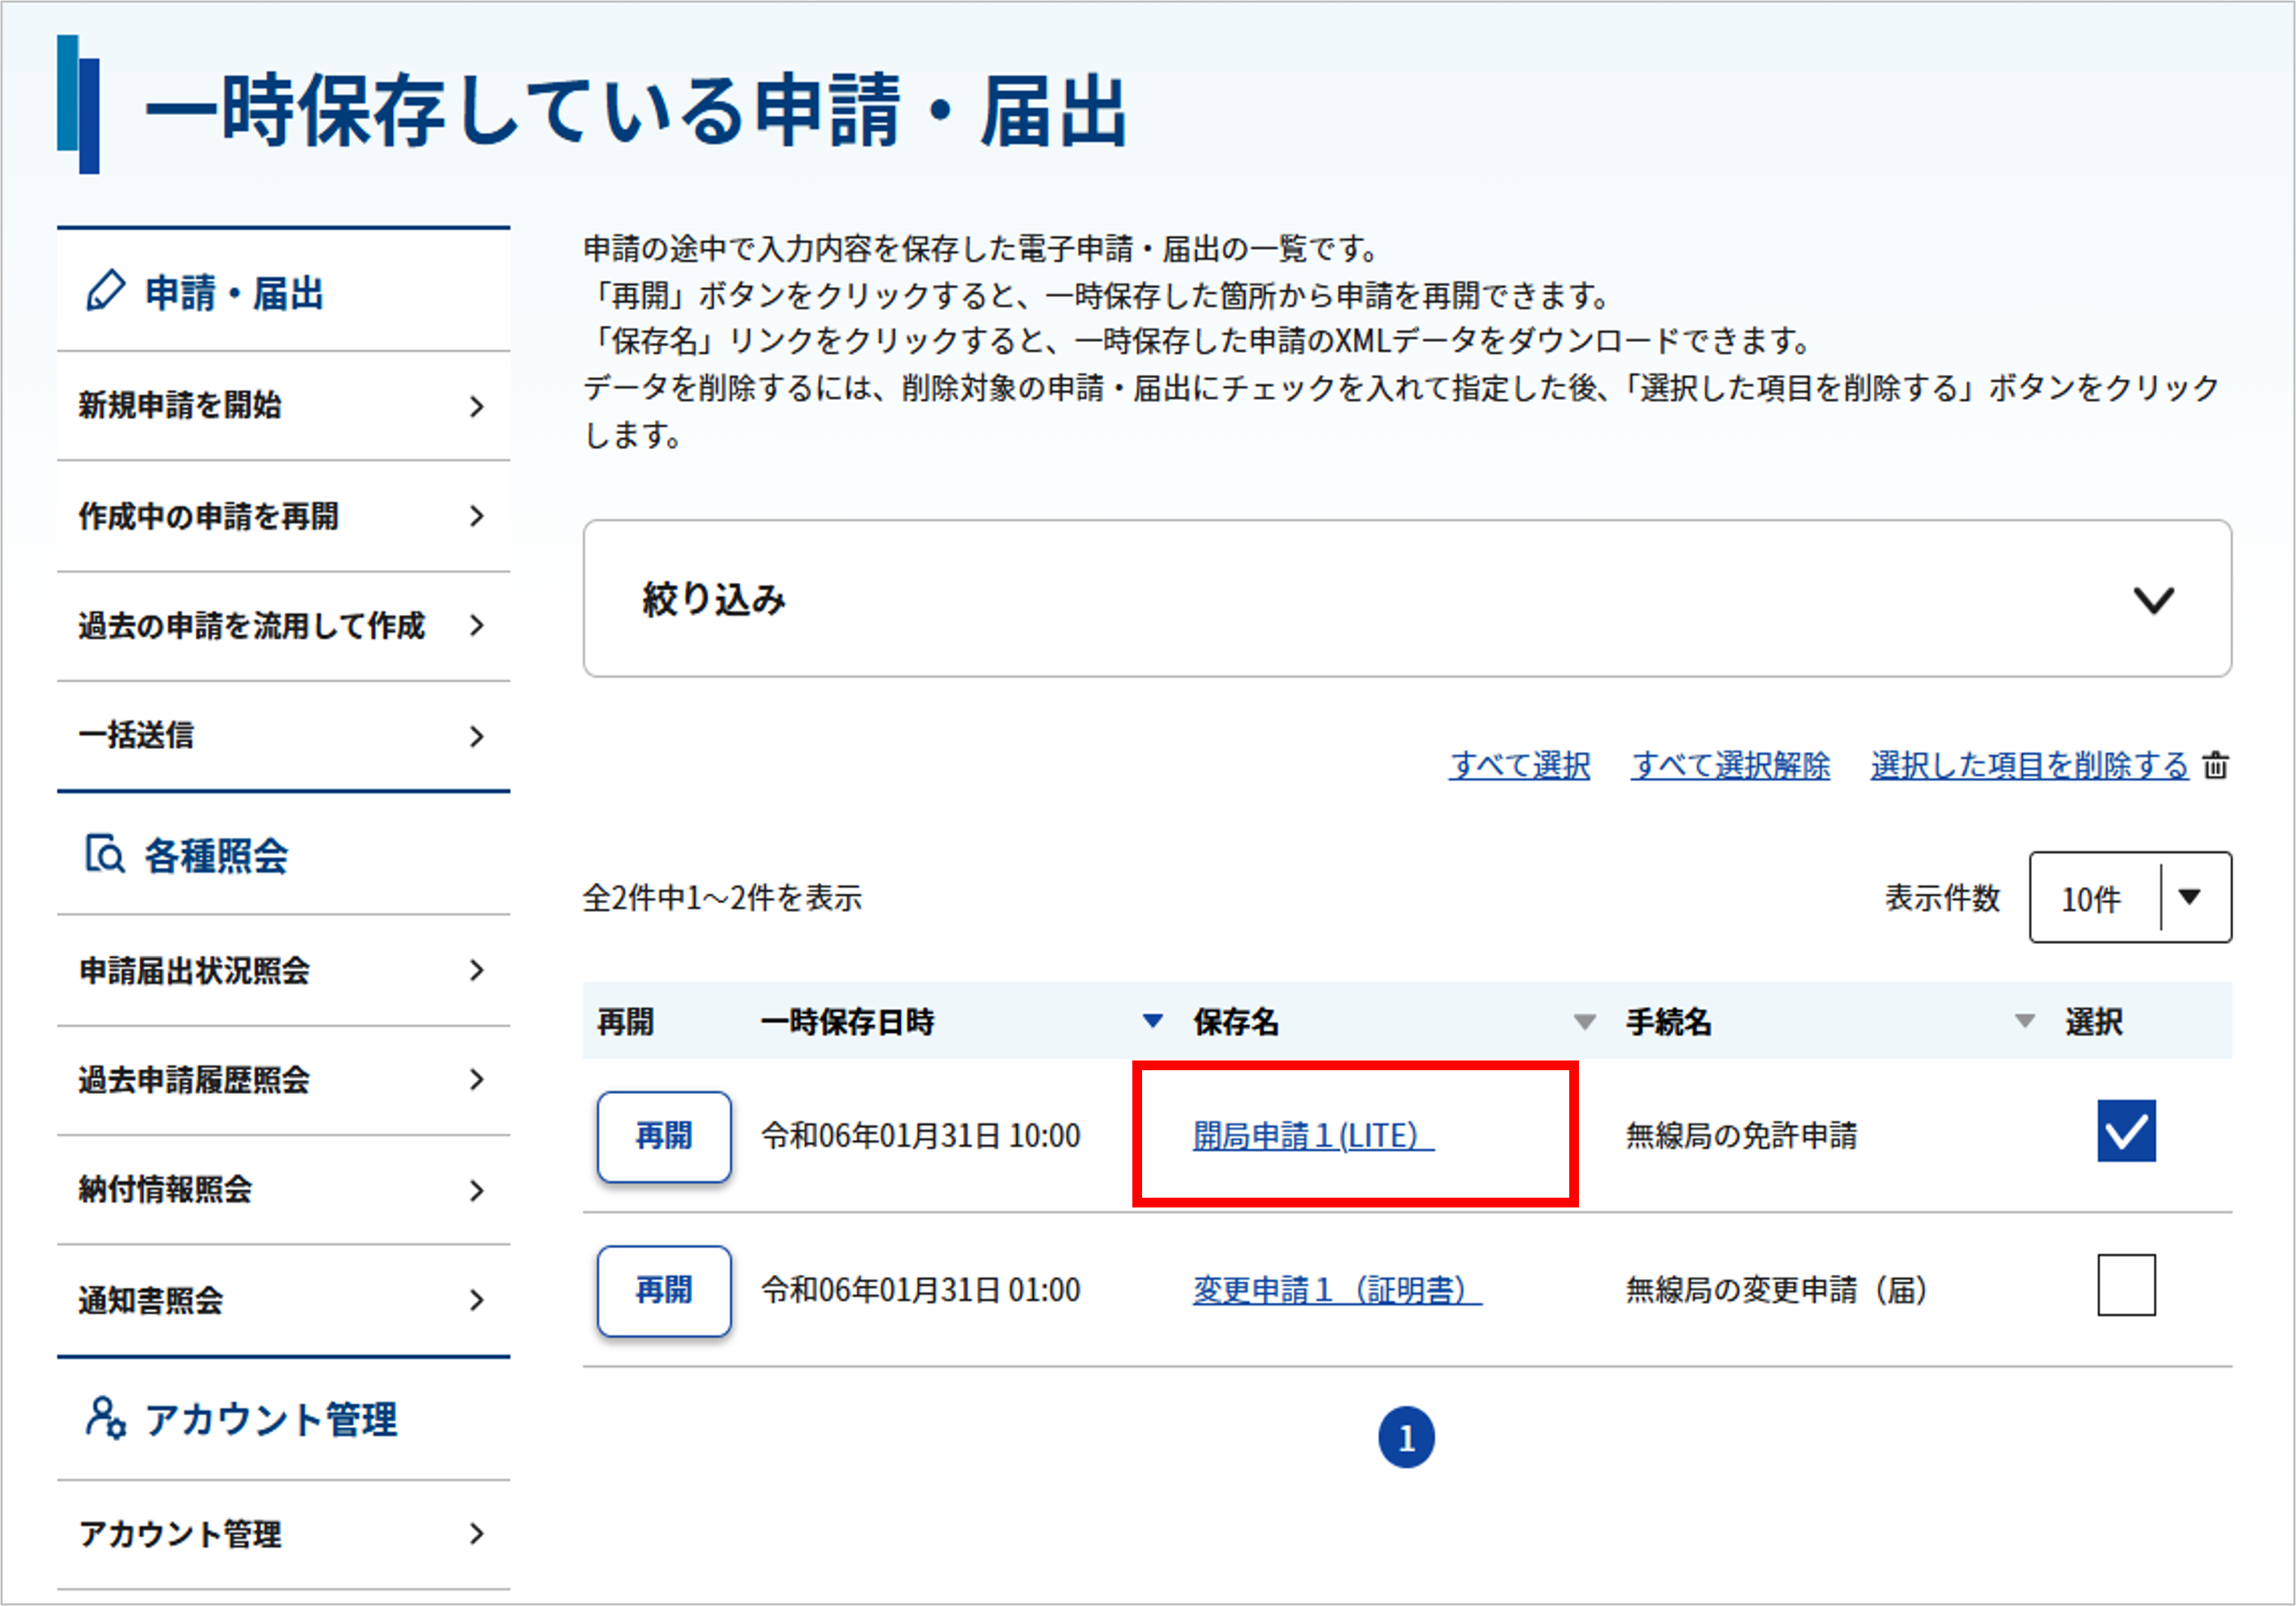2296x1606 pixels.
Task: Open 過去申請履歴照会 menu item
Action: (x=283, y=1080)
